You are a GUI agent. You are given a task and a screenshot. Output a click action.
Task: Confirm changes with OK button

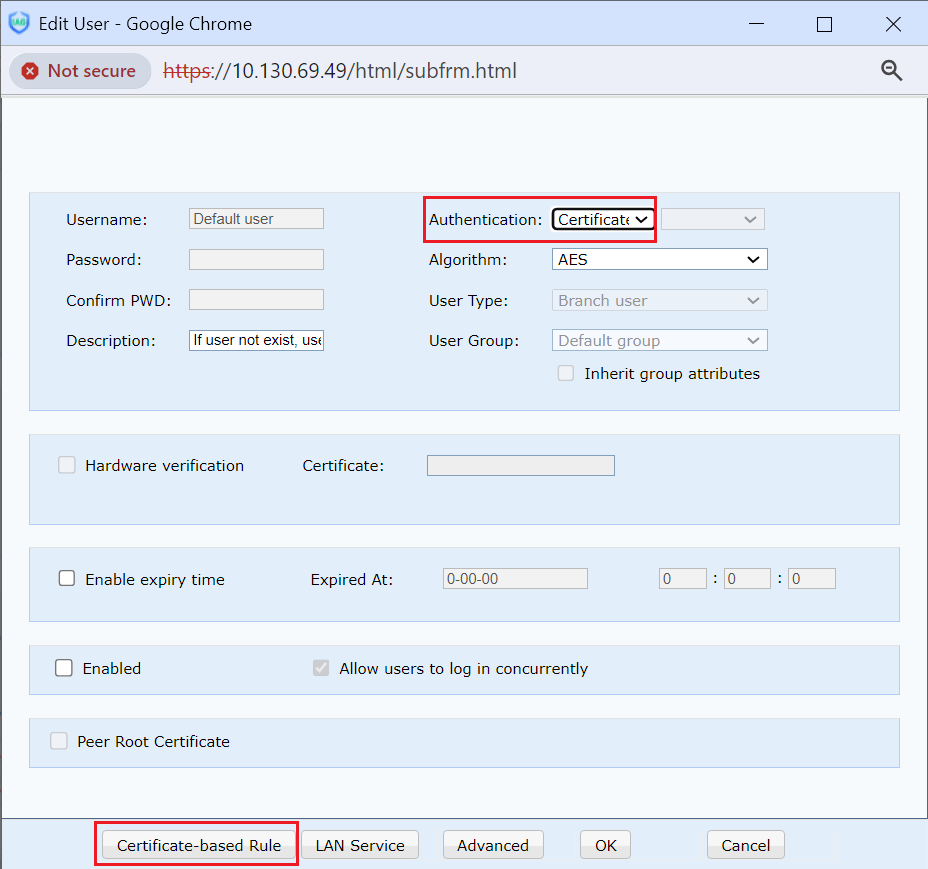pyautogui.click(x=606, y=845)
